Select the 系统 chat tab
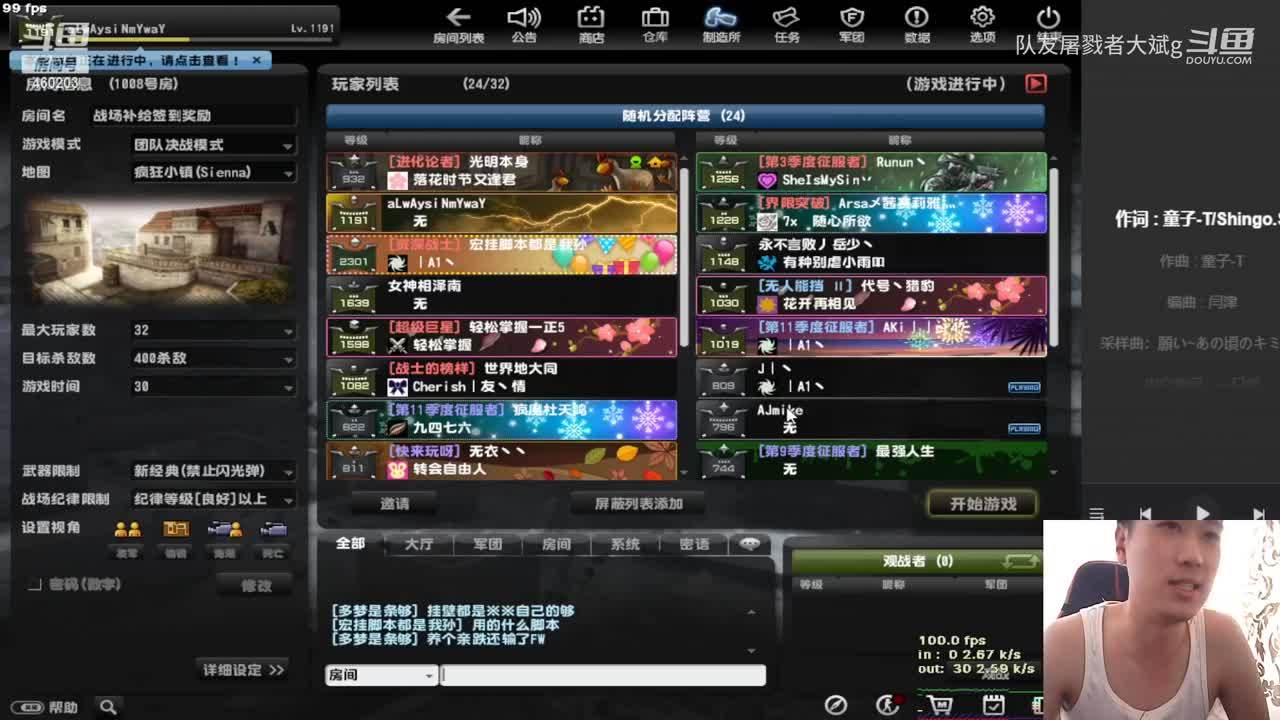Screen dimensions: 1280x720 [625, 544]
